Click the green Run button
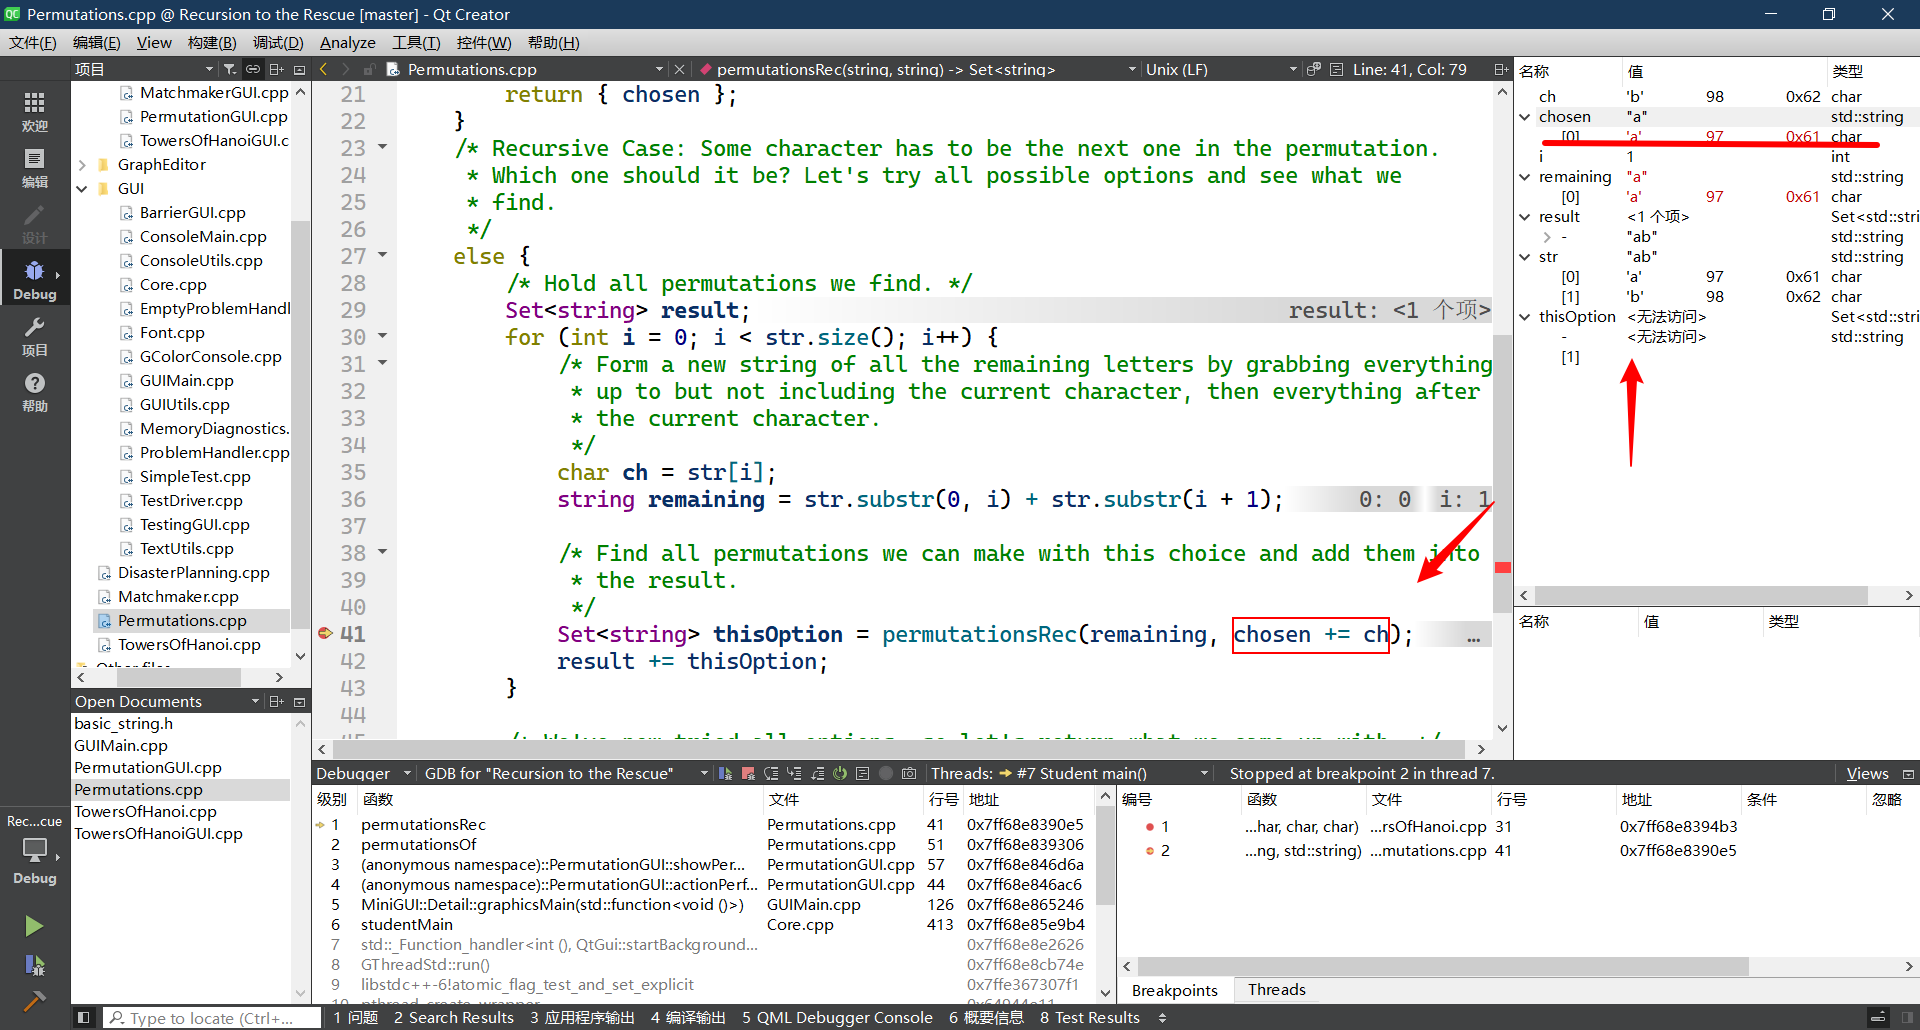The width and height of the screenshot is (1920, 1030). click(x=34, y=926)
